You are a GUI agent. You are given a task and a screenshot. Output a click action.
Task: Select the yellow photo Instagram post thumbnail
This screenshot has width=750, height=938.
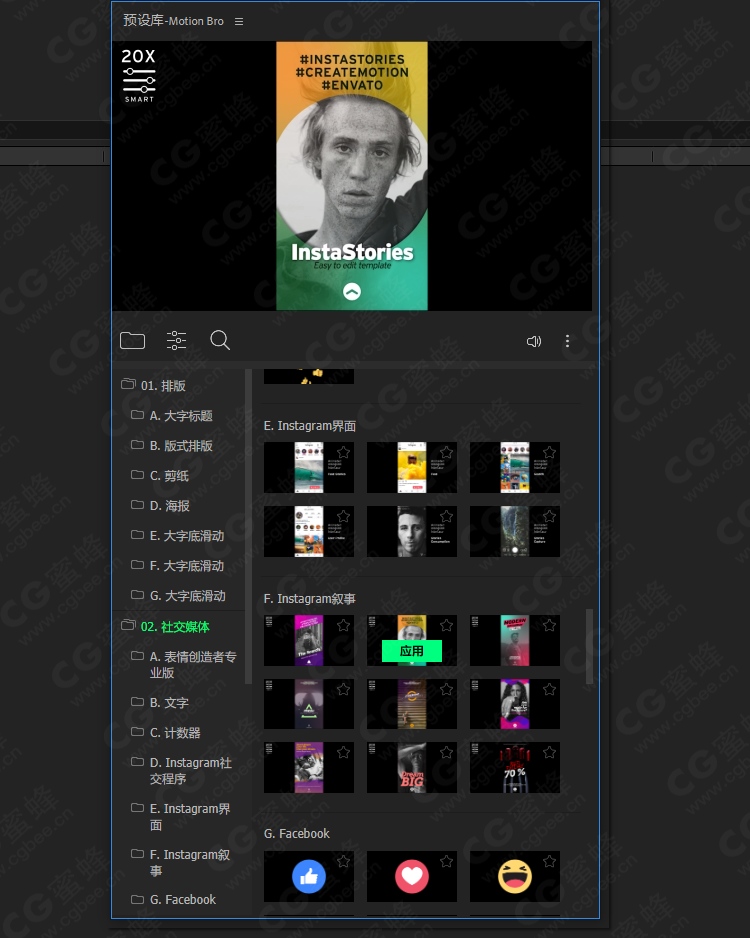click(411, 468)
